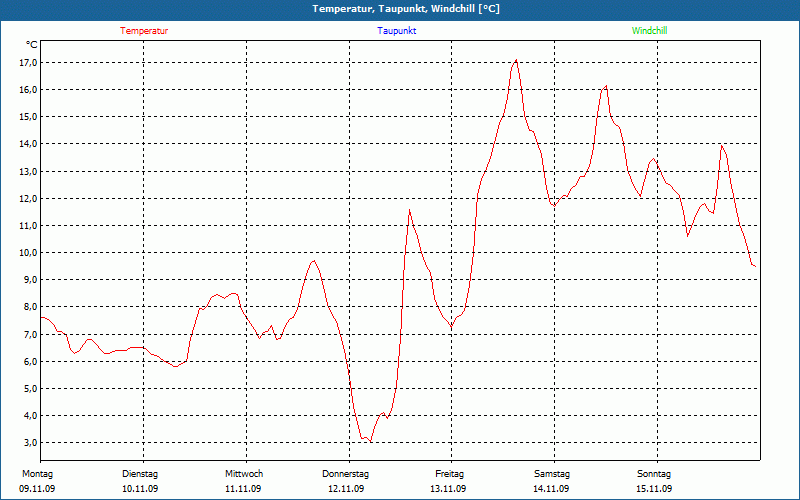Click the chart title 'Temperatur, Taupunkt, Windchill [°C]'

tap(406, 9)
